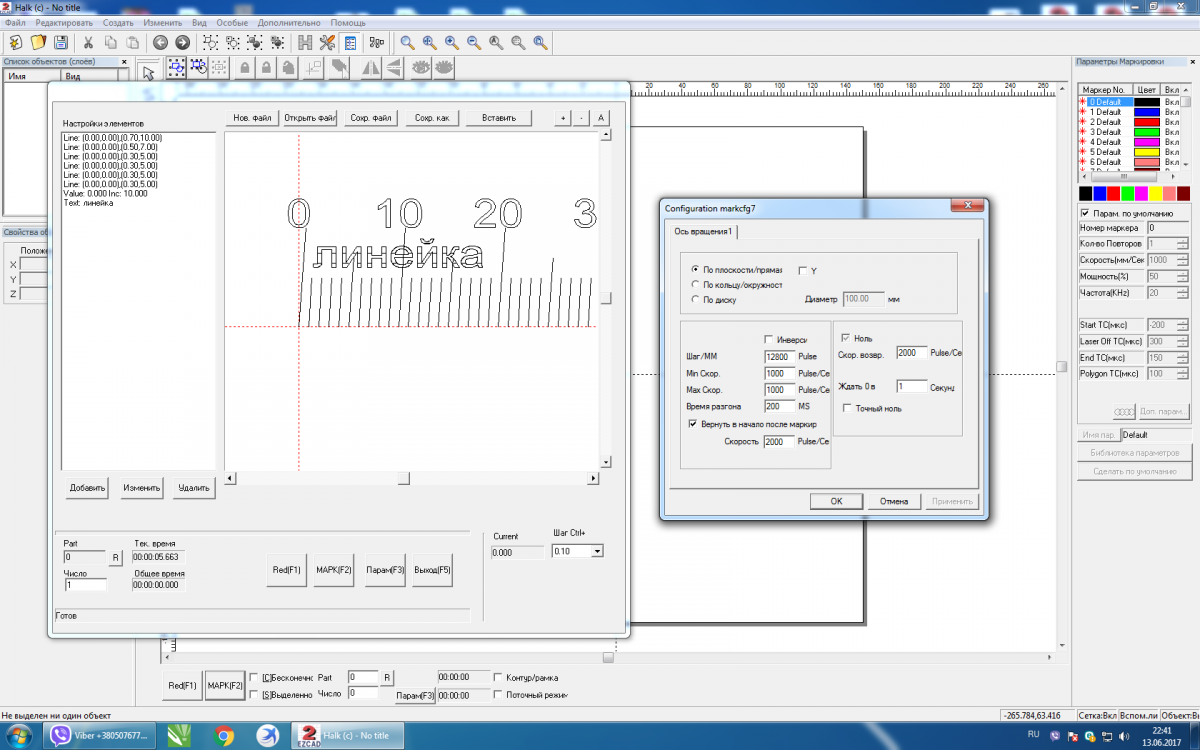Click the Выход(F5) button
1200x750 pixels.
[432, 570]
